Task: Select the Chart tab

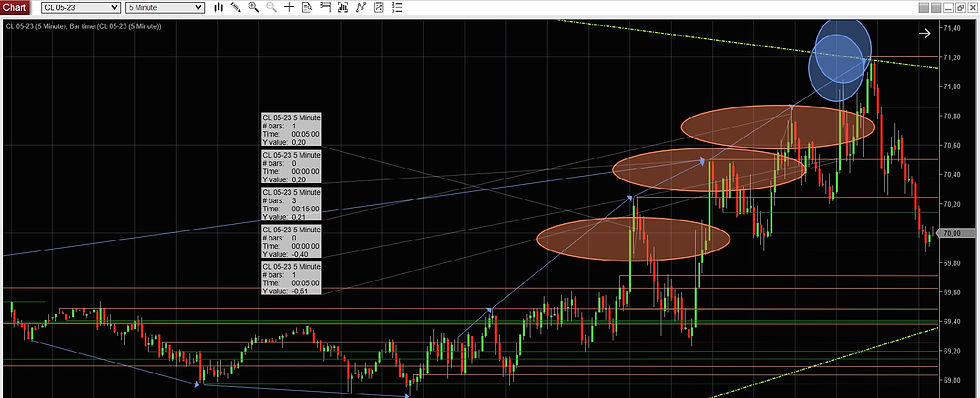Action: coord(15,7)
